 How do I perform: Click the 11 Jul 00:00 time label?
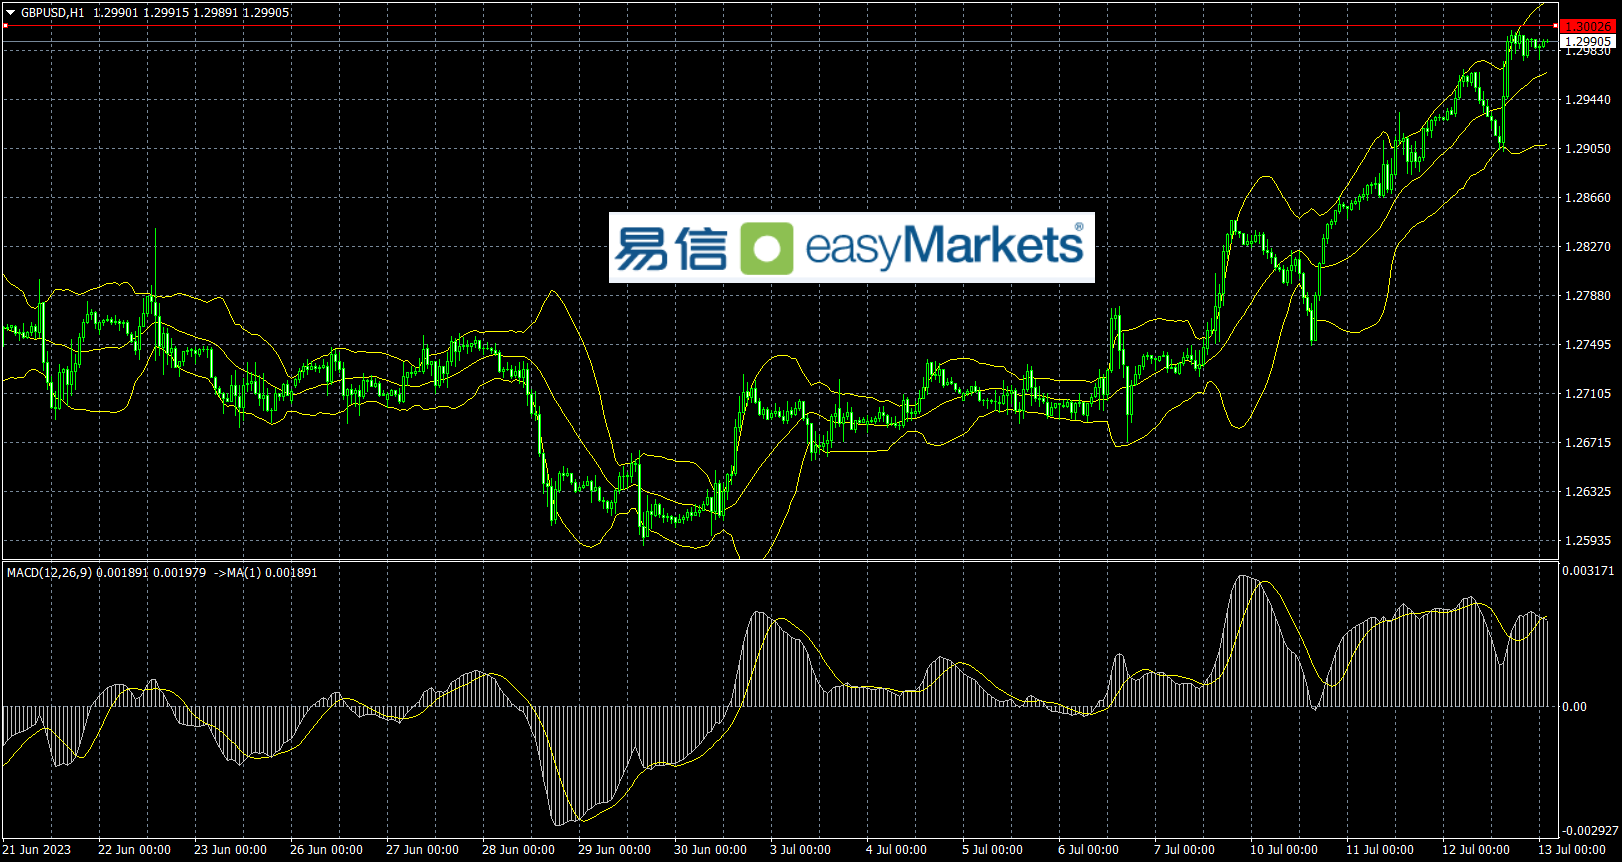tap(1380, 850)
